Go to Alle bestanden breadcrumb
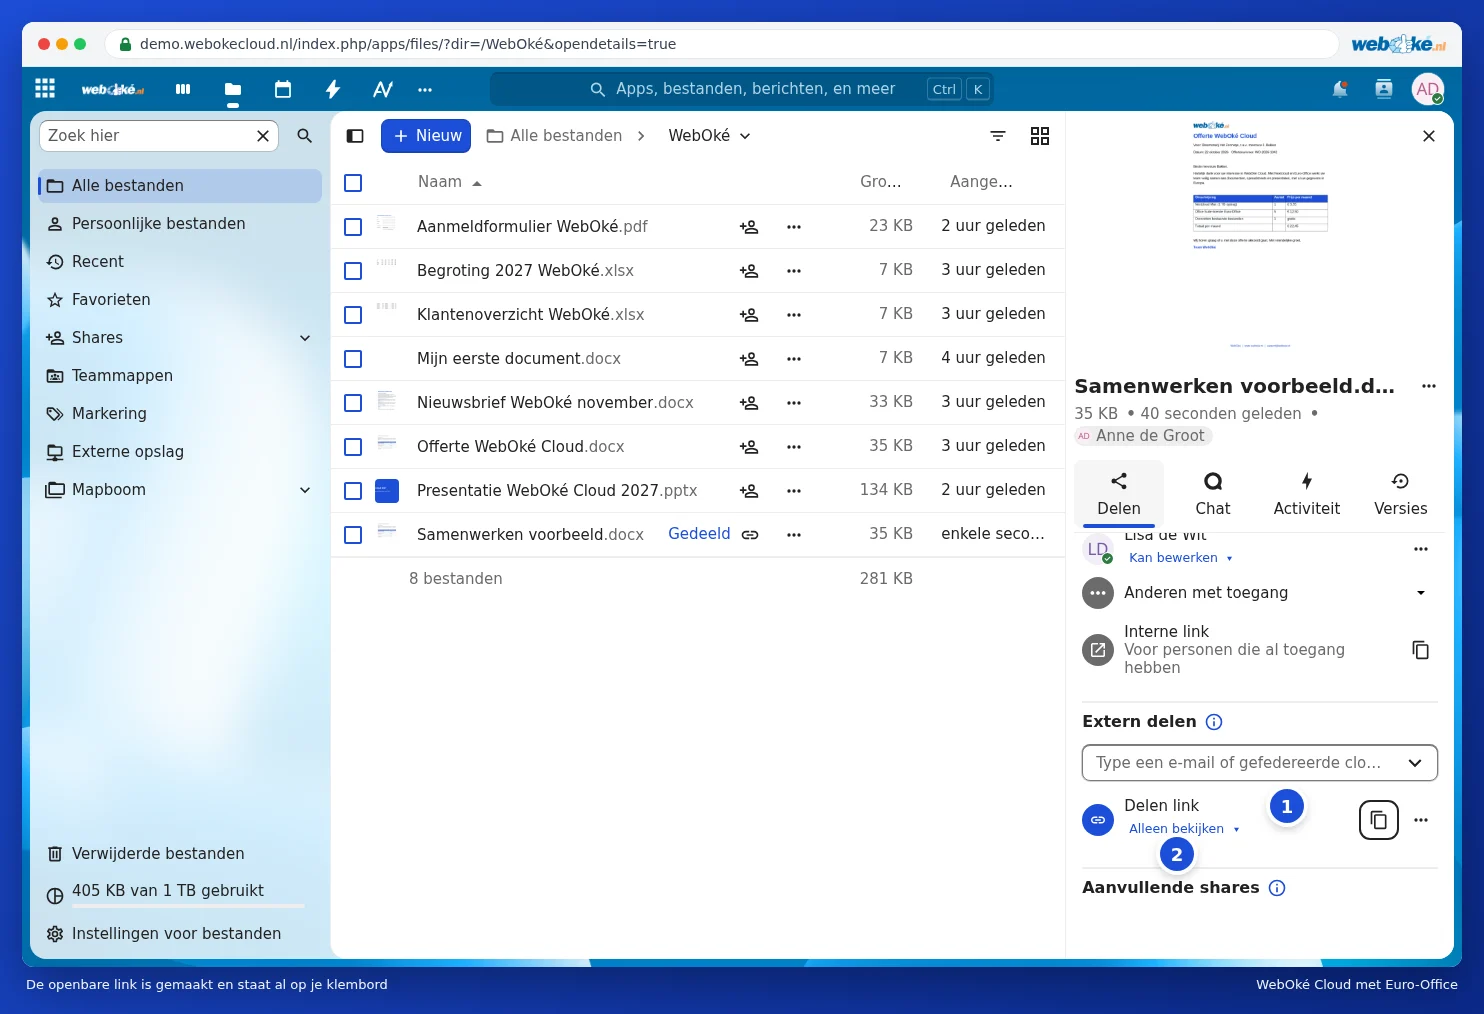This screenshot has height=1014, width=1484. pyautogui.click(x=555, y=136)
